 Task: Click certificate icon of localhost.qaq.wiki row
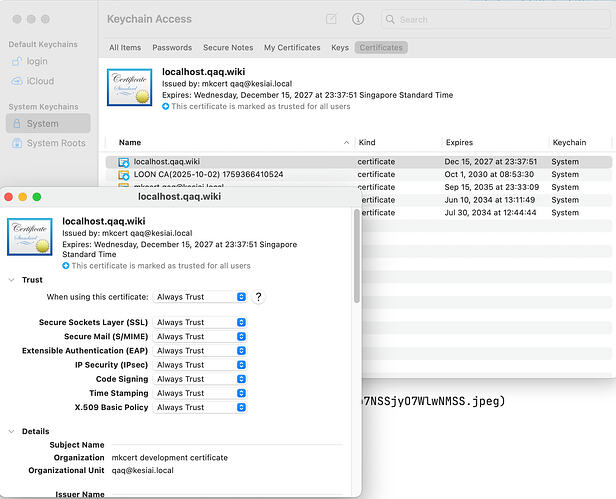[124, 162]
